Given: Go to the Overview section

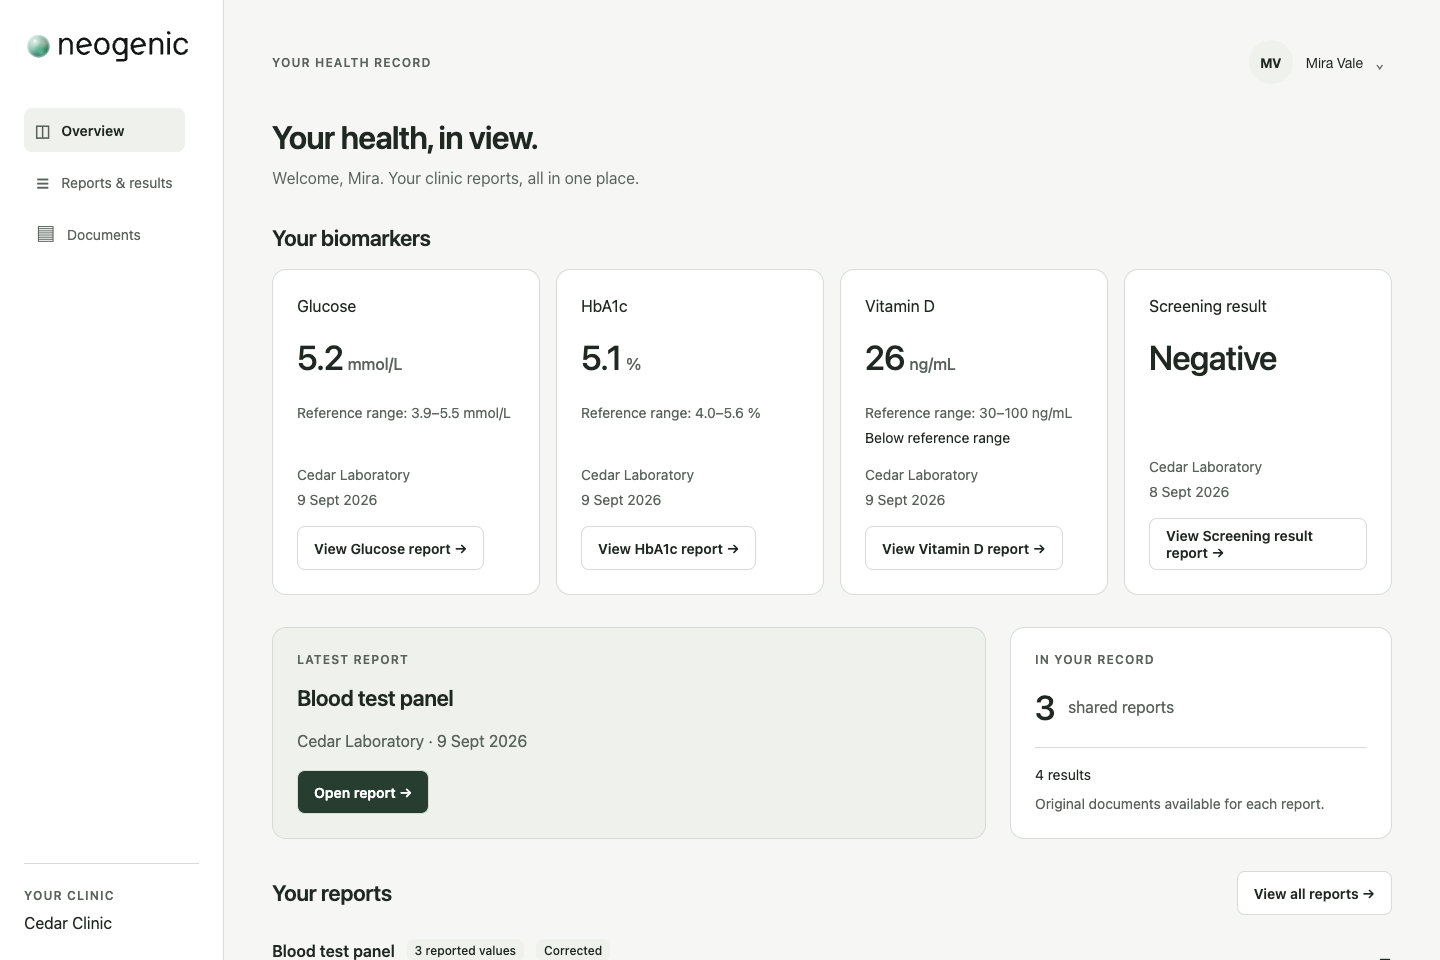Looking at the screenshot, I should tap(104, 130).
